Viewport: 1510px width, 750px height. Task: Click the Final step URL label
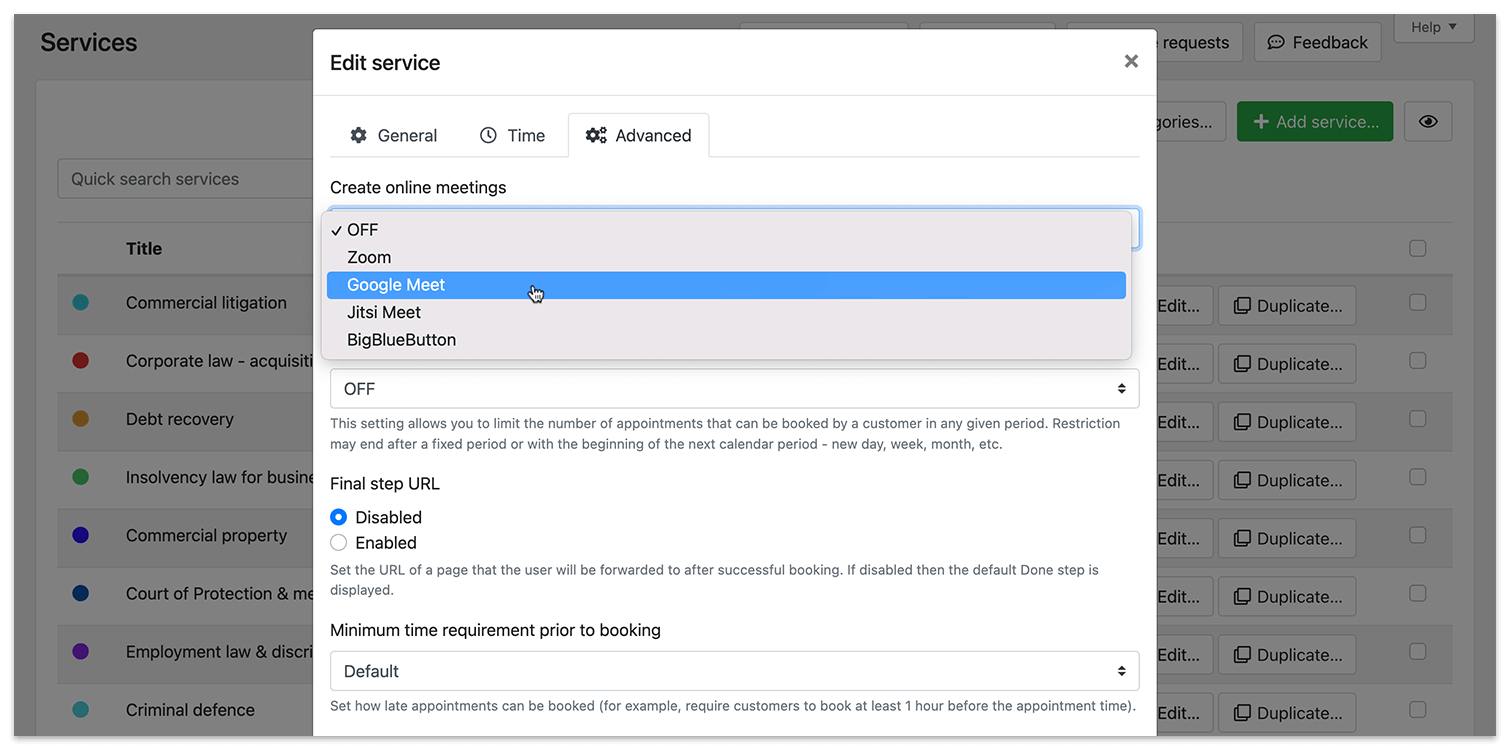click(385, 483)
